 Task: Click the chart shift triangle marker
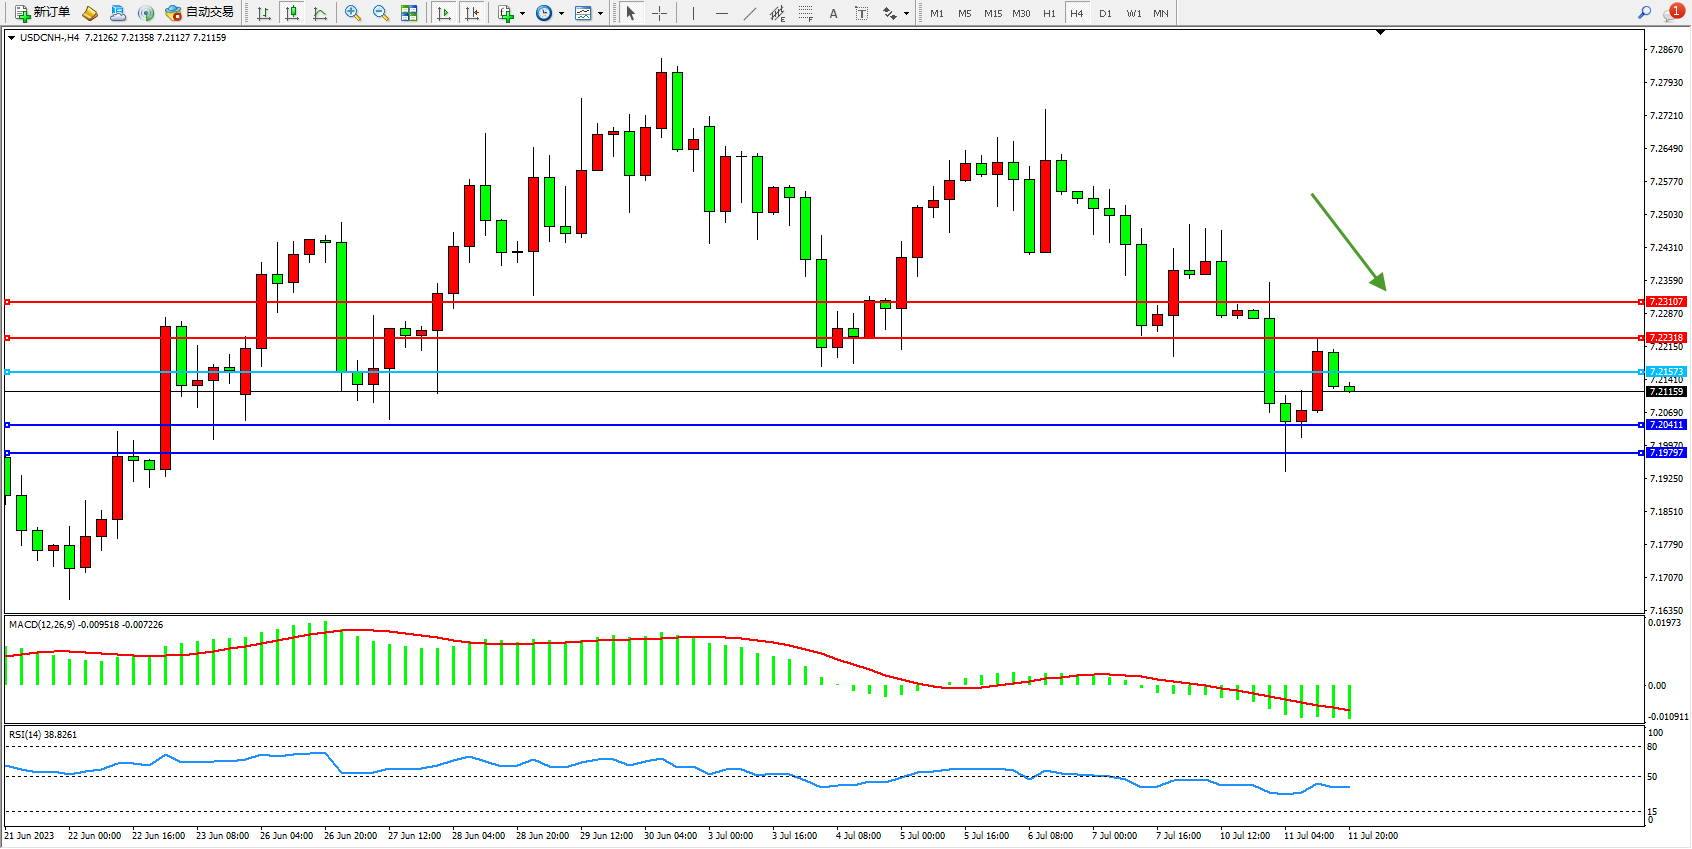(1380, 32)
